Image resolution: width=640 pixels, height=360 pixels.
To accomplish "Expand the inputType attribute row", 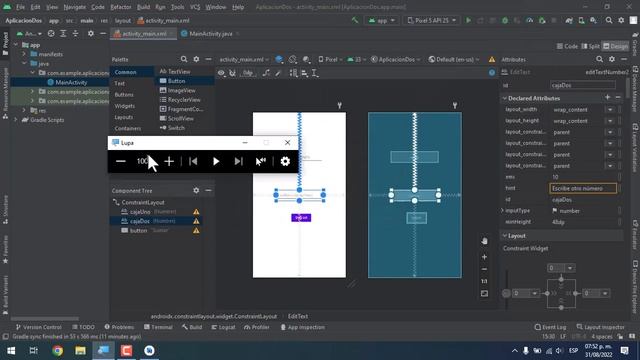I will click(503, 210).
